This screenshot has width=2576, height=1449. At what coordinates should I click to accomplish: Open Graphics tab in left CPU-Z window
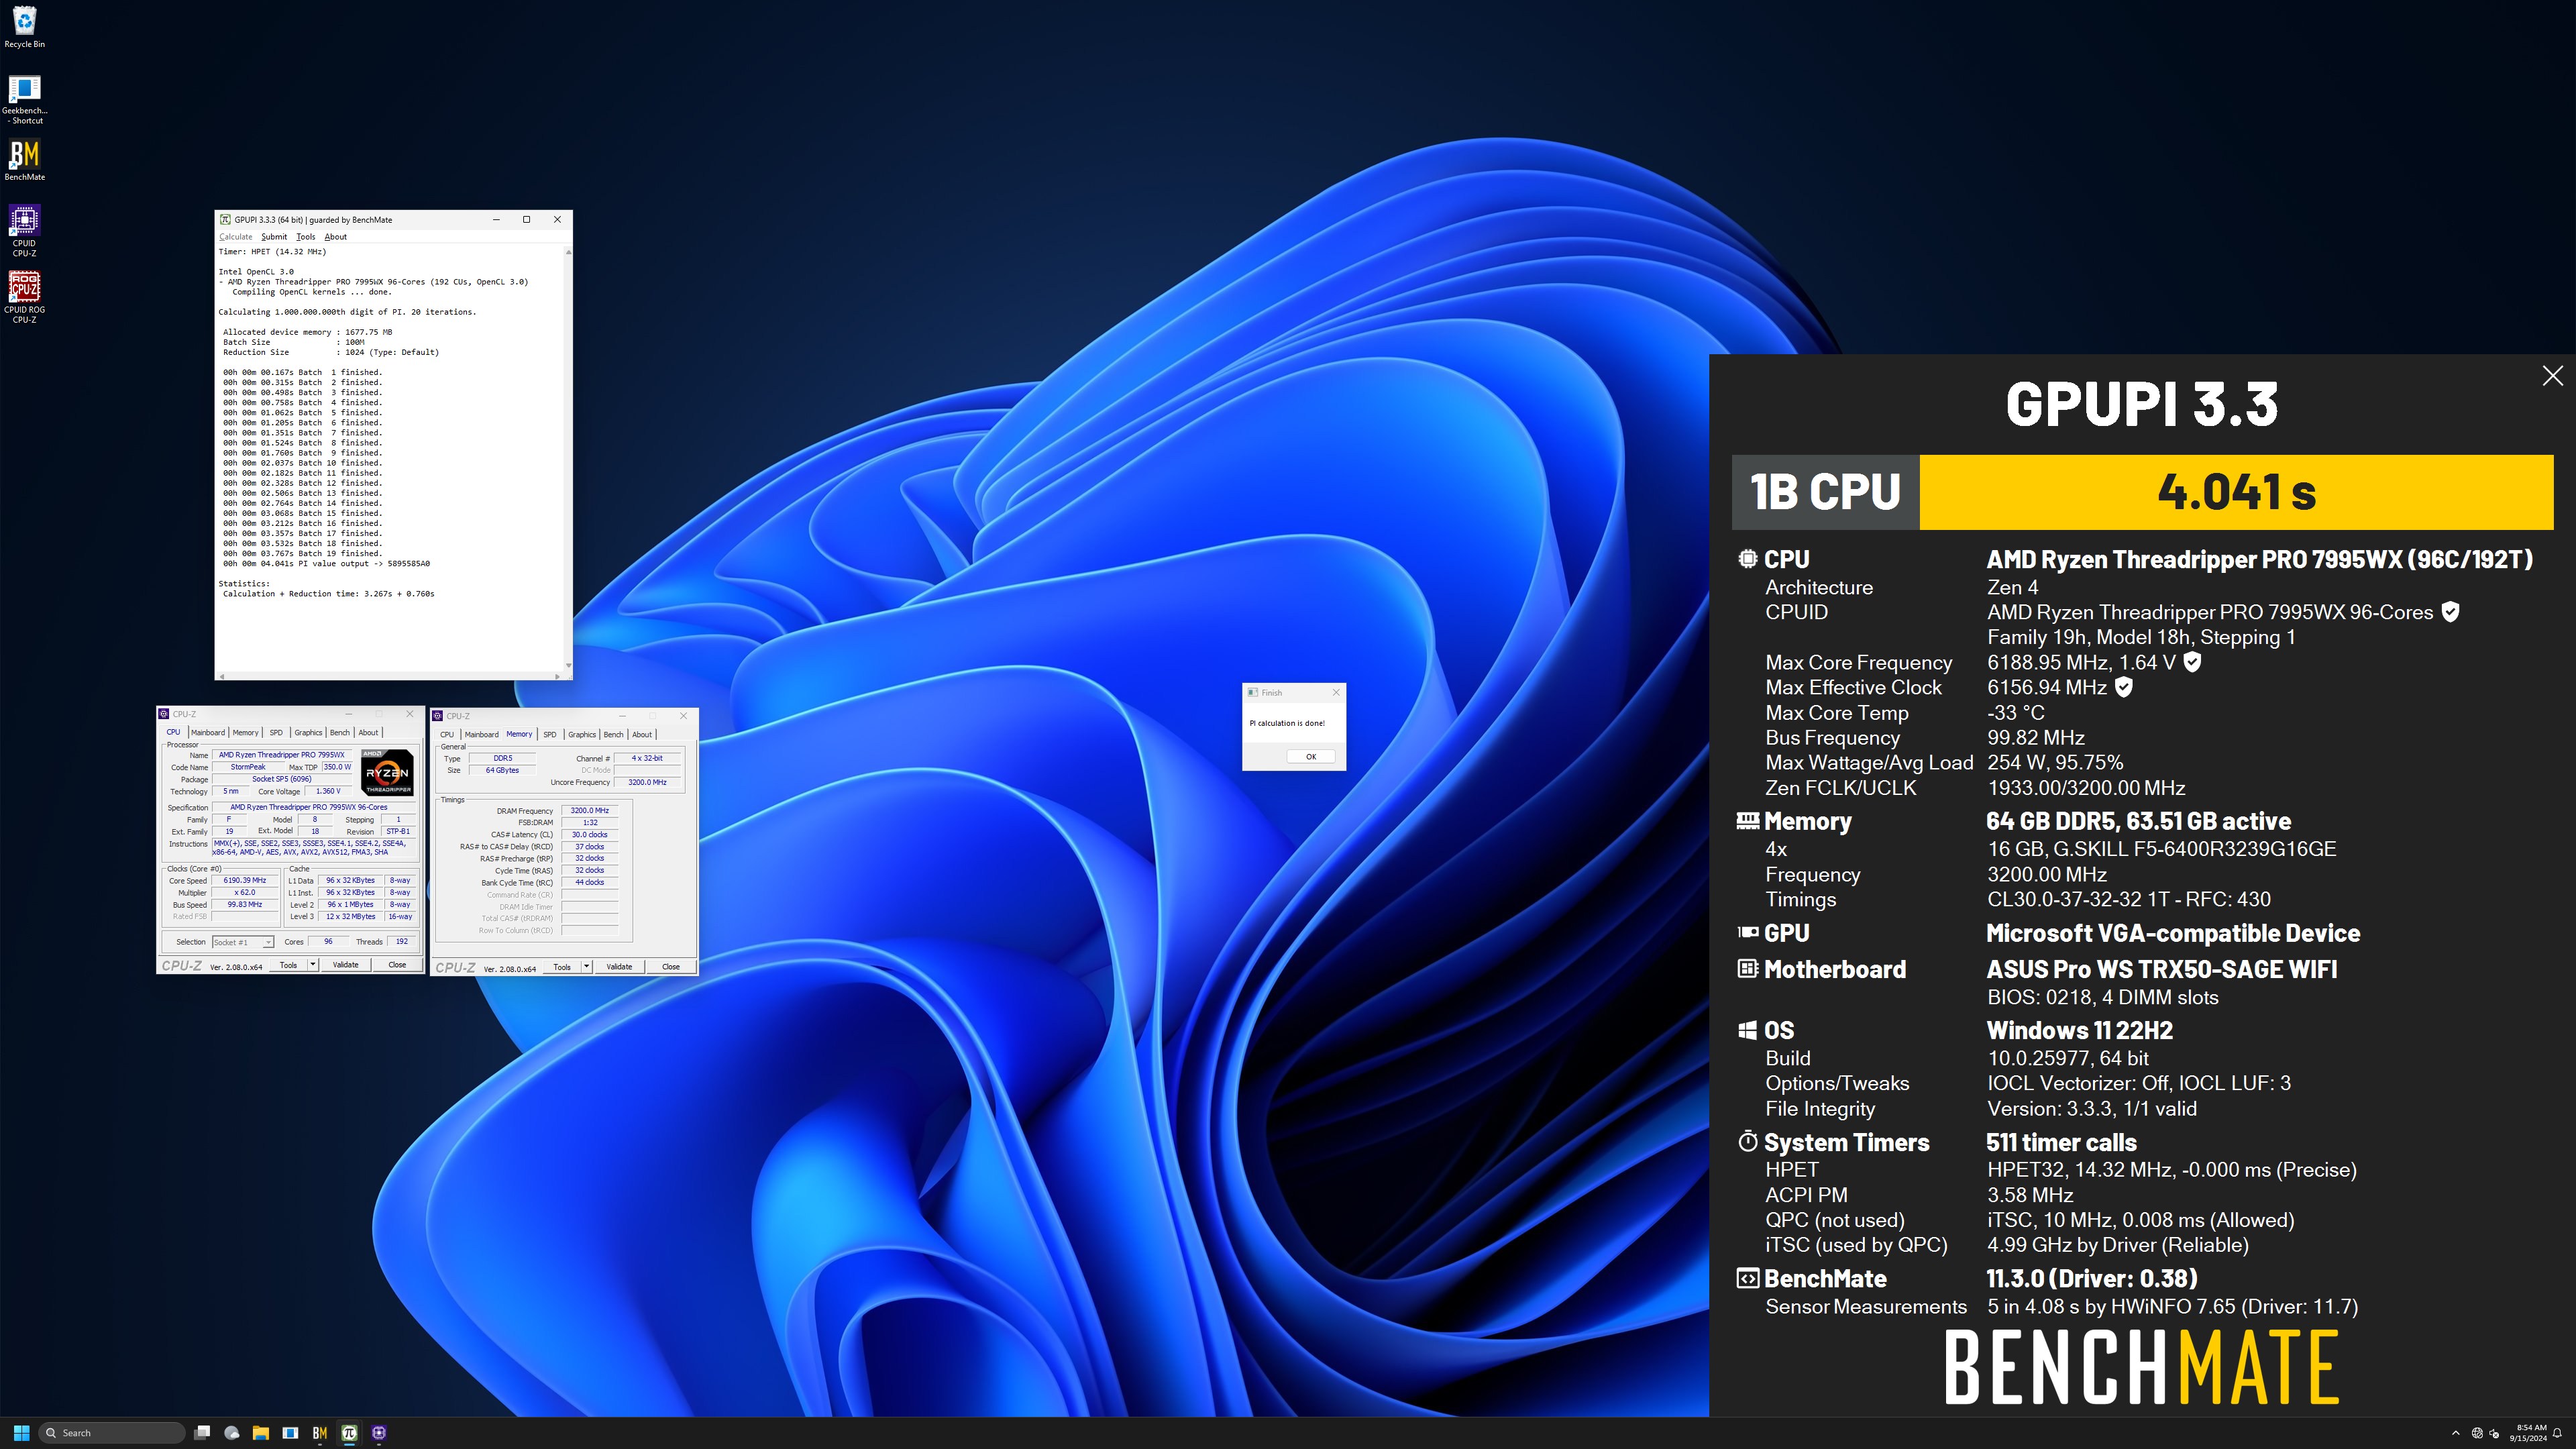(308, 733)
